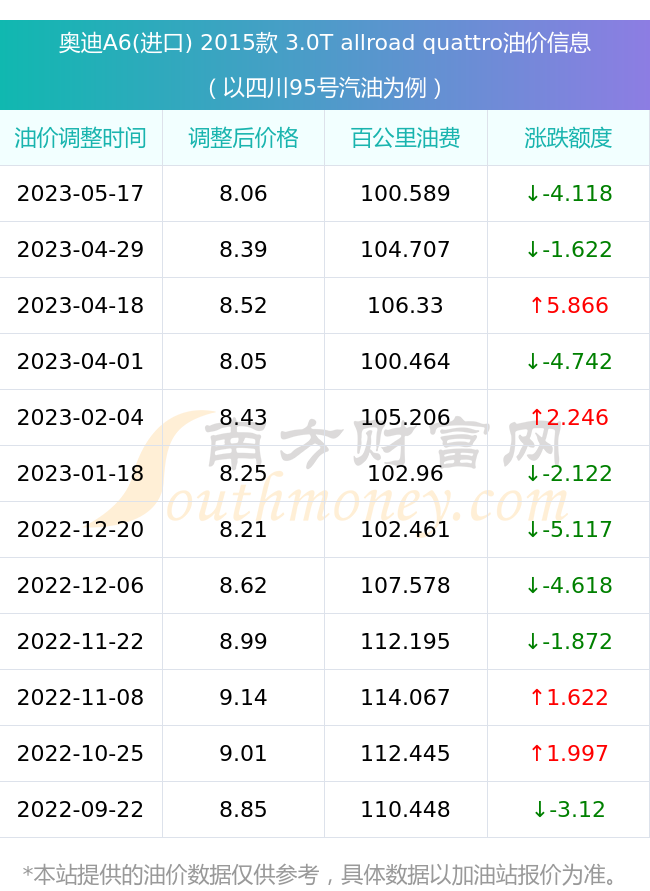Select the 2023-05-17 date cell

click(x=81, y=194)
